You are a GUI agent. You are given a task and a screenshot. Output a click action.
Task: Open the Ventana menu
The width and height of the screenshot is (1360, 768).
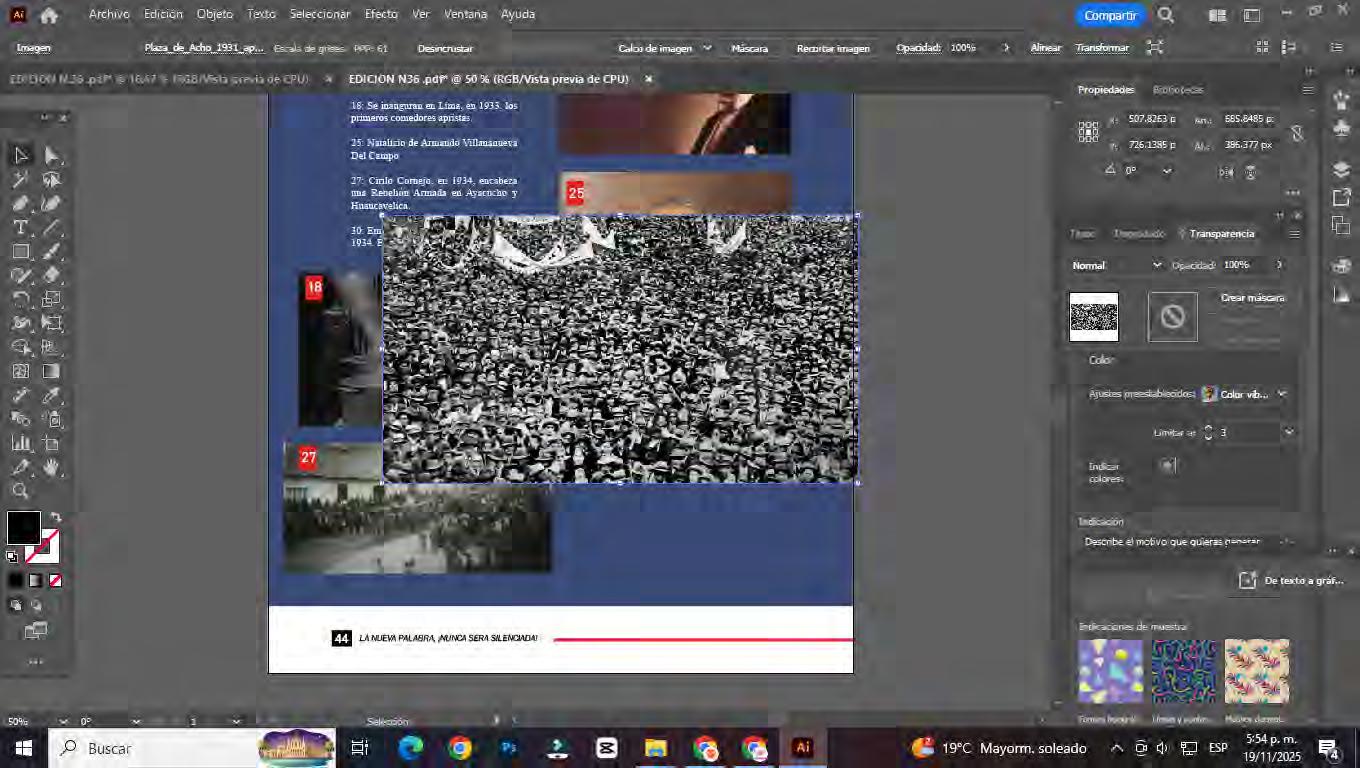coord(465,14)
